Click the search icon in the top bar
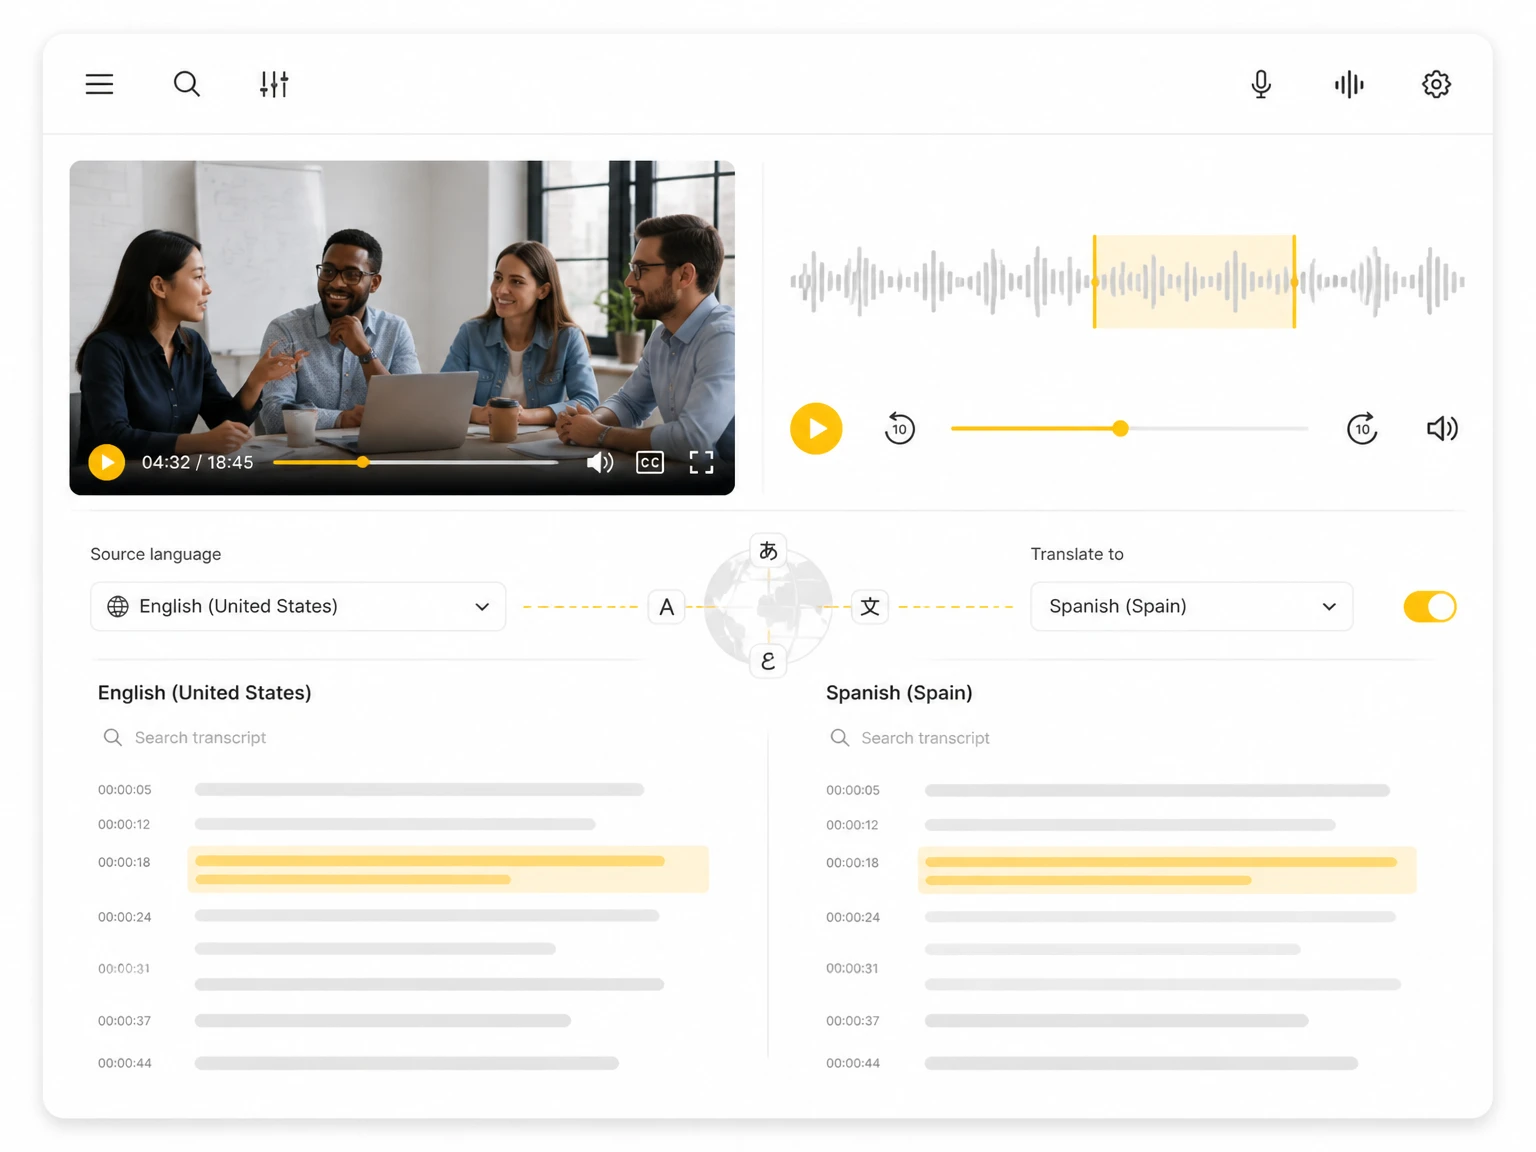1536x1152 pixels. click(187, 84)
